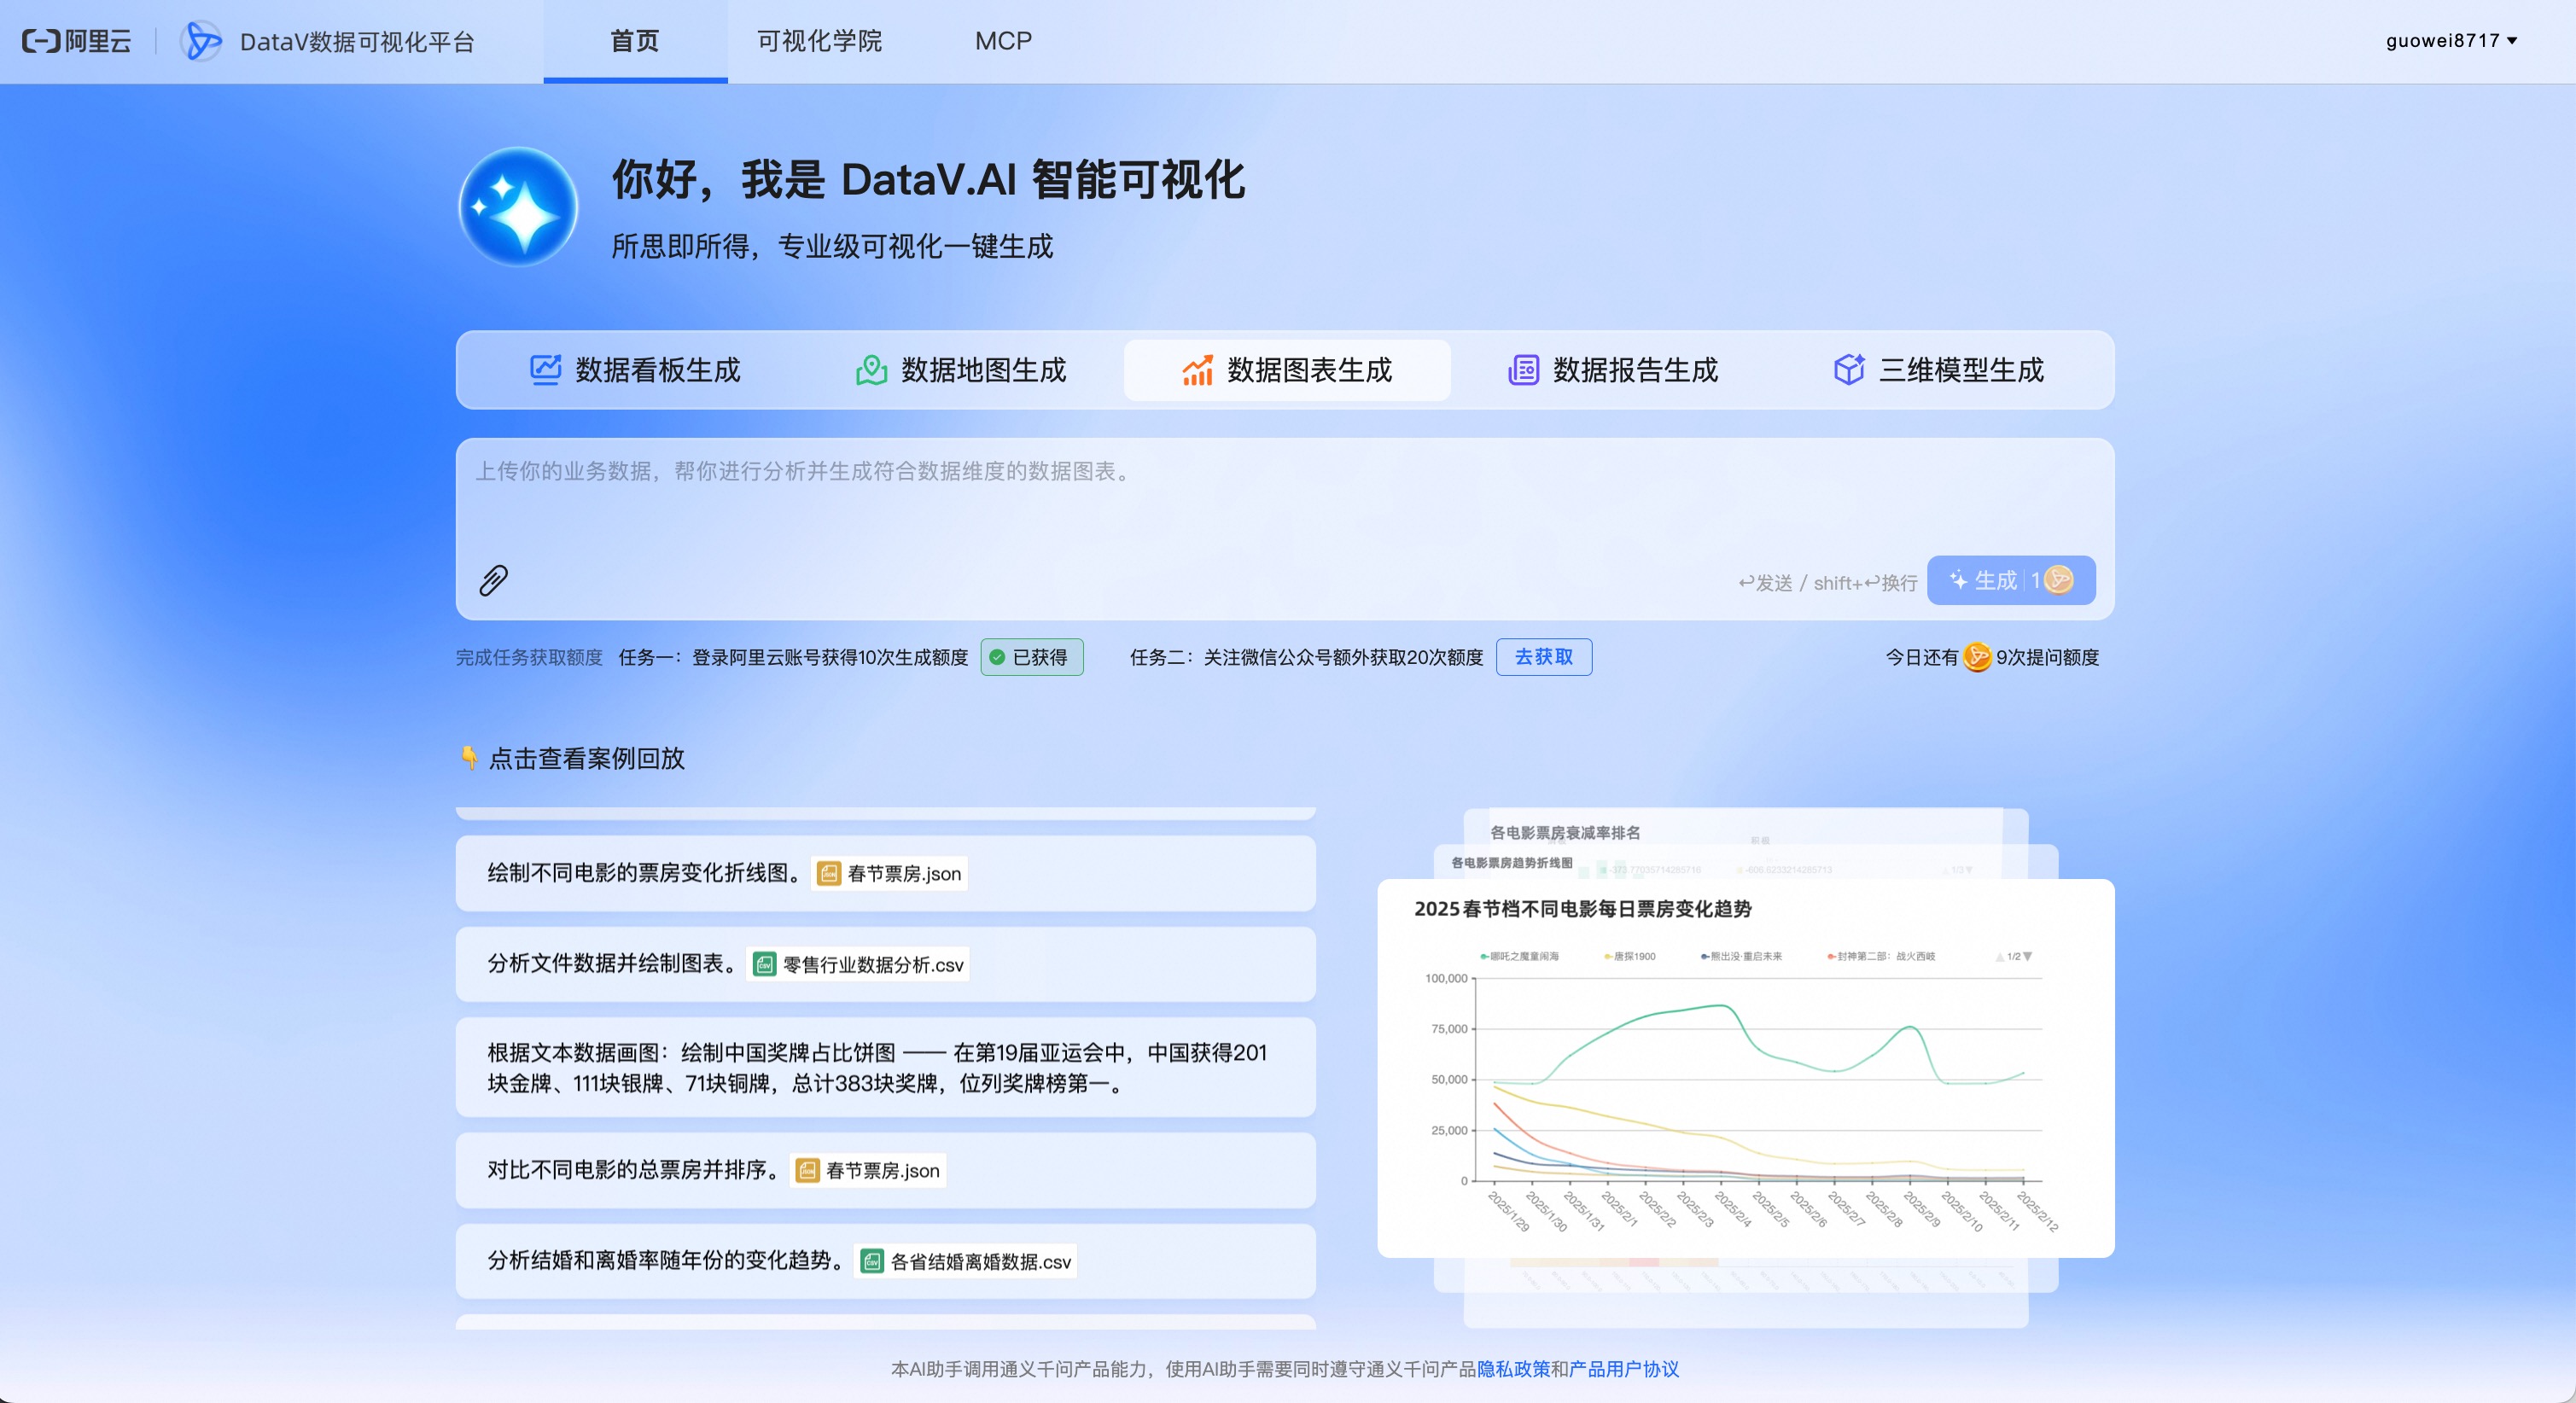Click the 今日还有 9次提问额度 quota text

coord(1992,657)
